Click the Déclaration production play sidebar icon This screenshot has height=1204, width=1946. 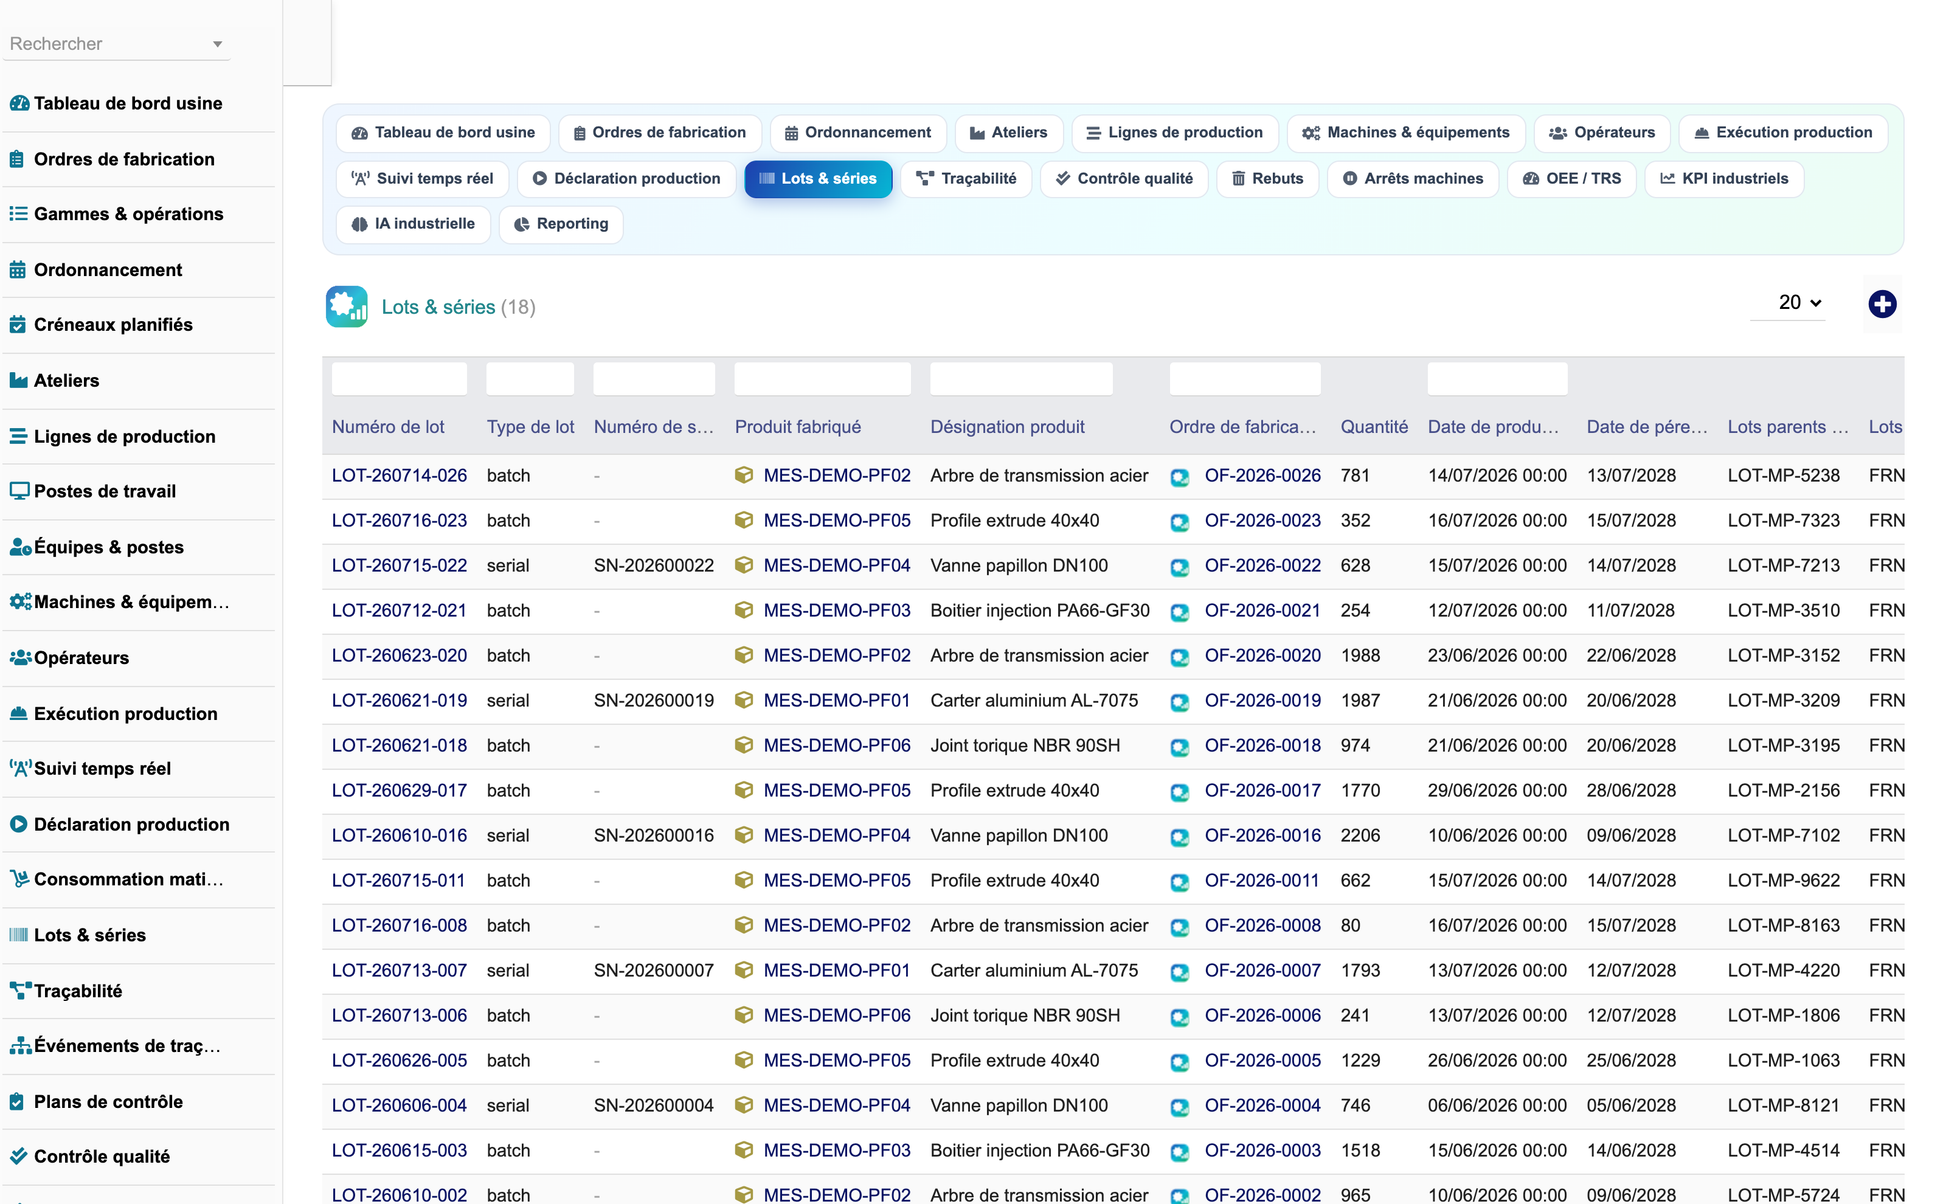18,824
